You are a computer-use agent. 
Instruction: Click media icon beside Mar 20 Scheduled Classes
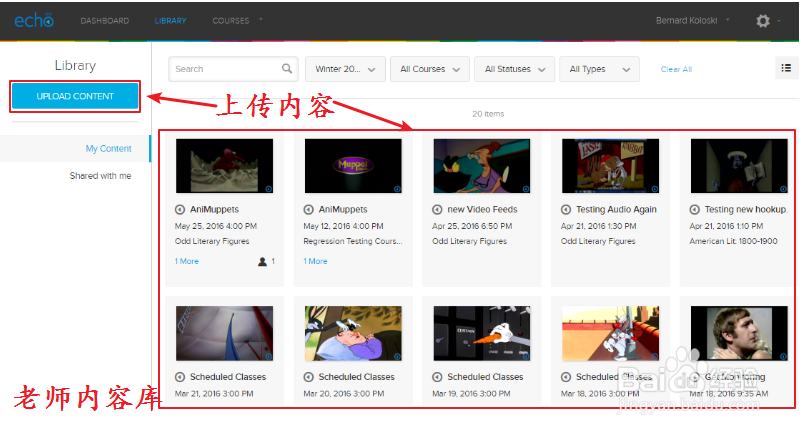click(308, 377)
